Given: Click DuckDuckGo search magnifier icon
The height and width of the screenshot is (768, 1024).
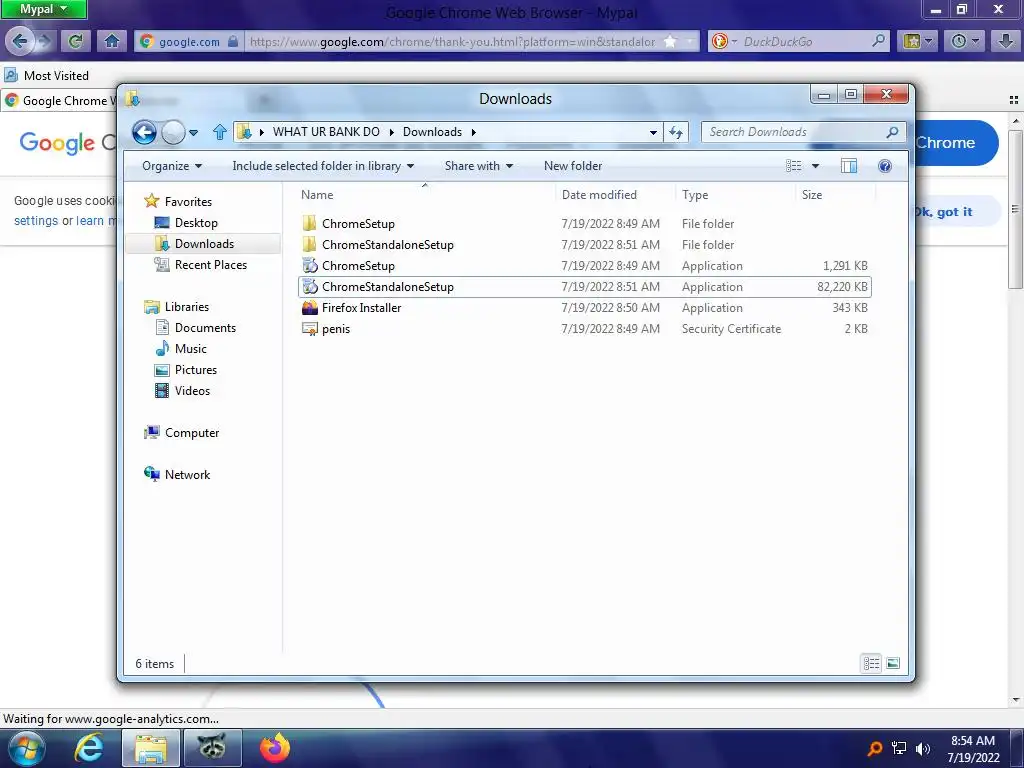Looking at the screenshot, I should pyautogui.click(x=878, y=41).
